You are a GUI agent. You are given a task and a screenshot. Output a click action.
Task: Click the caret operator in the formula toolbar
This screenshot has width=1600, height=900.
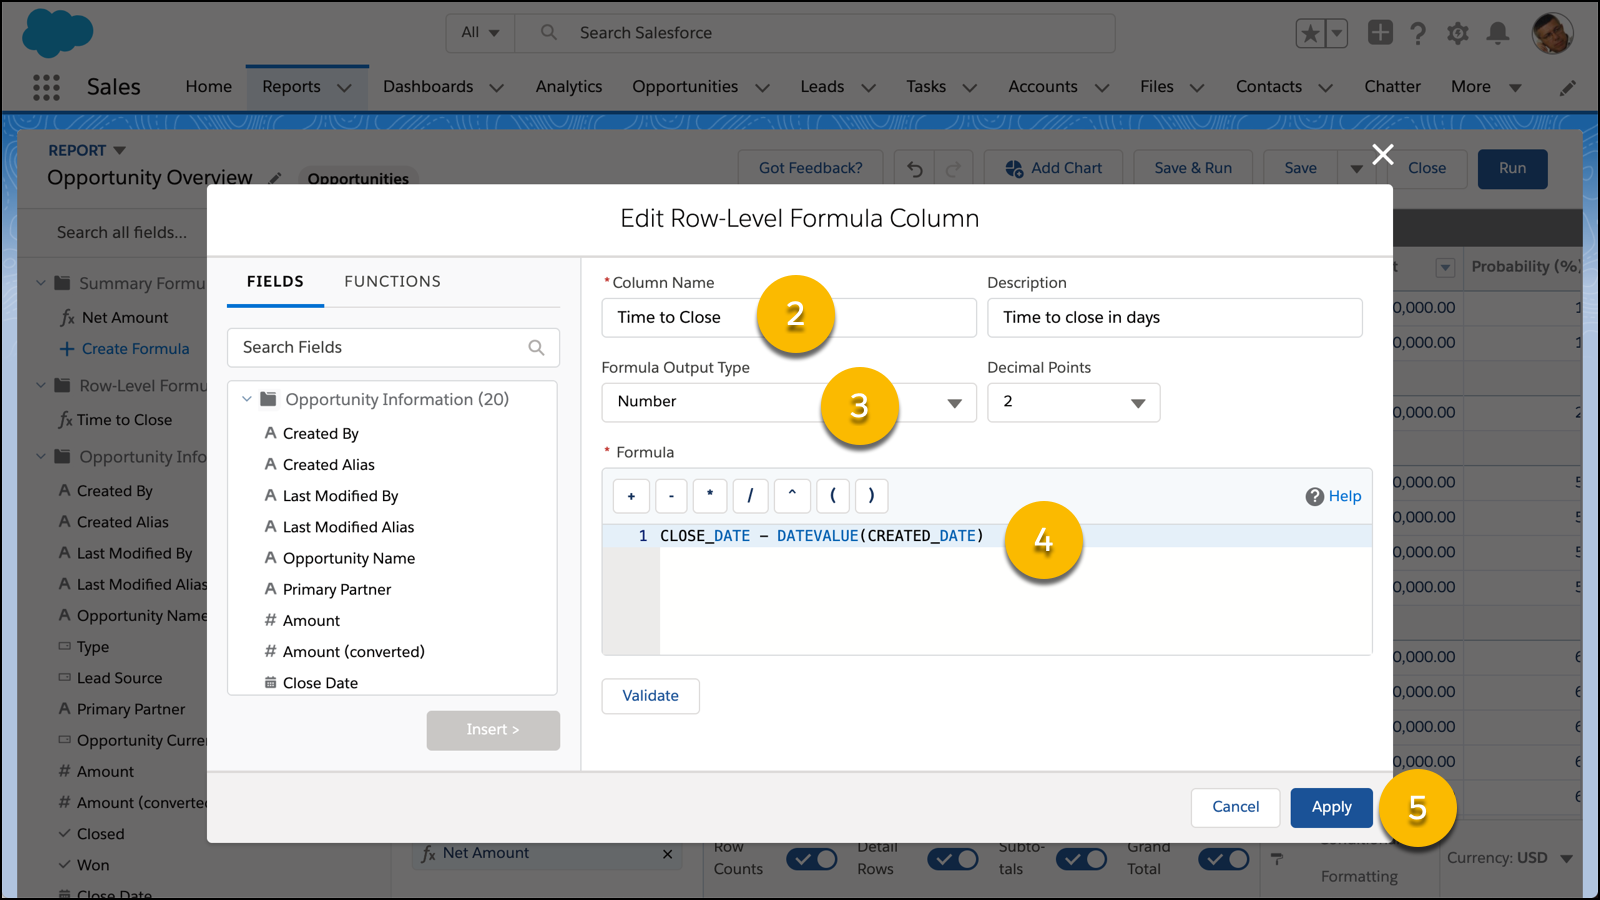coord(791,496)
